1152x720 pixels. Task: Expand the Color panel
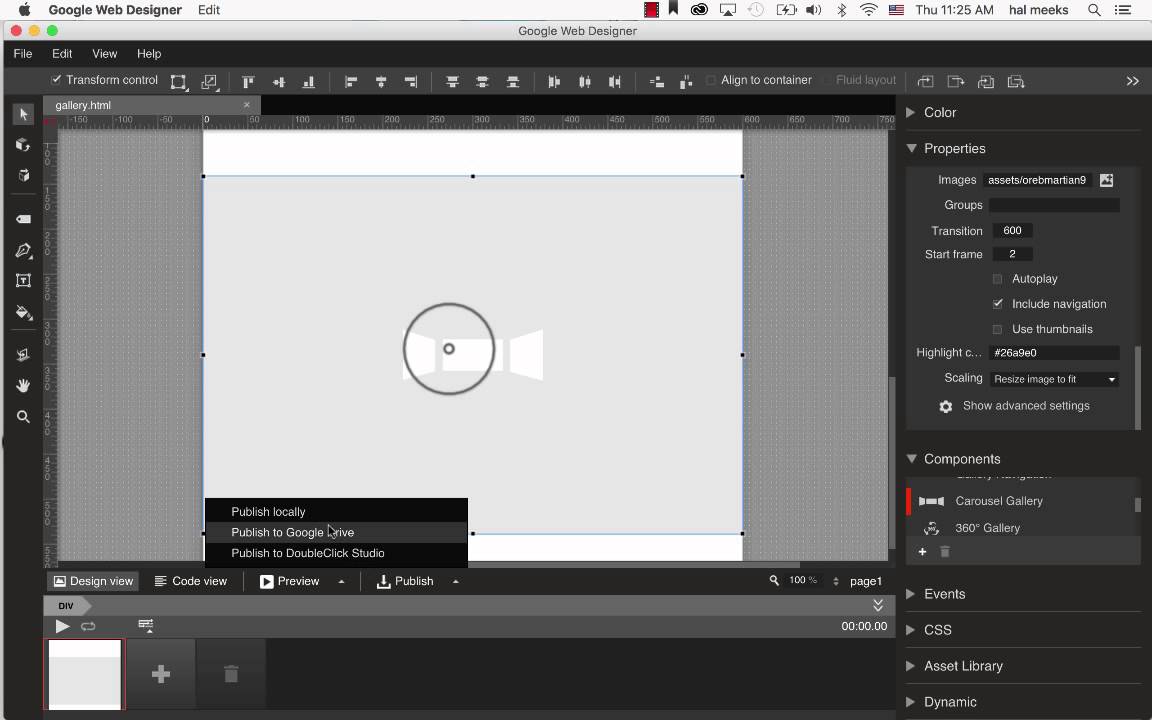(x=912, y=112)
